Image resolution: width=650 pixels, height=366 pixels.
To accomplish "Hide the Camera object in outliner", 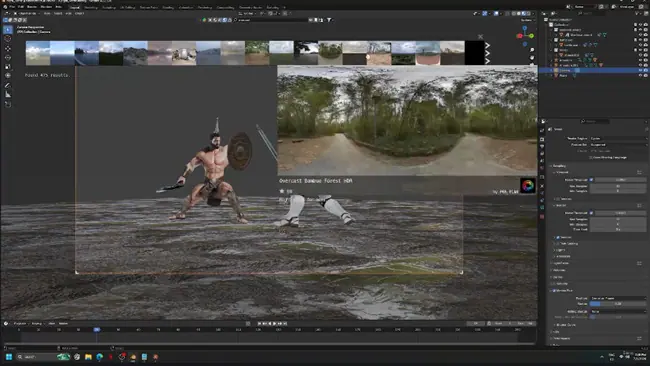I will pos(640,71).
